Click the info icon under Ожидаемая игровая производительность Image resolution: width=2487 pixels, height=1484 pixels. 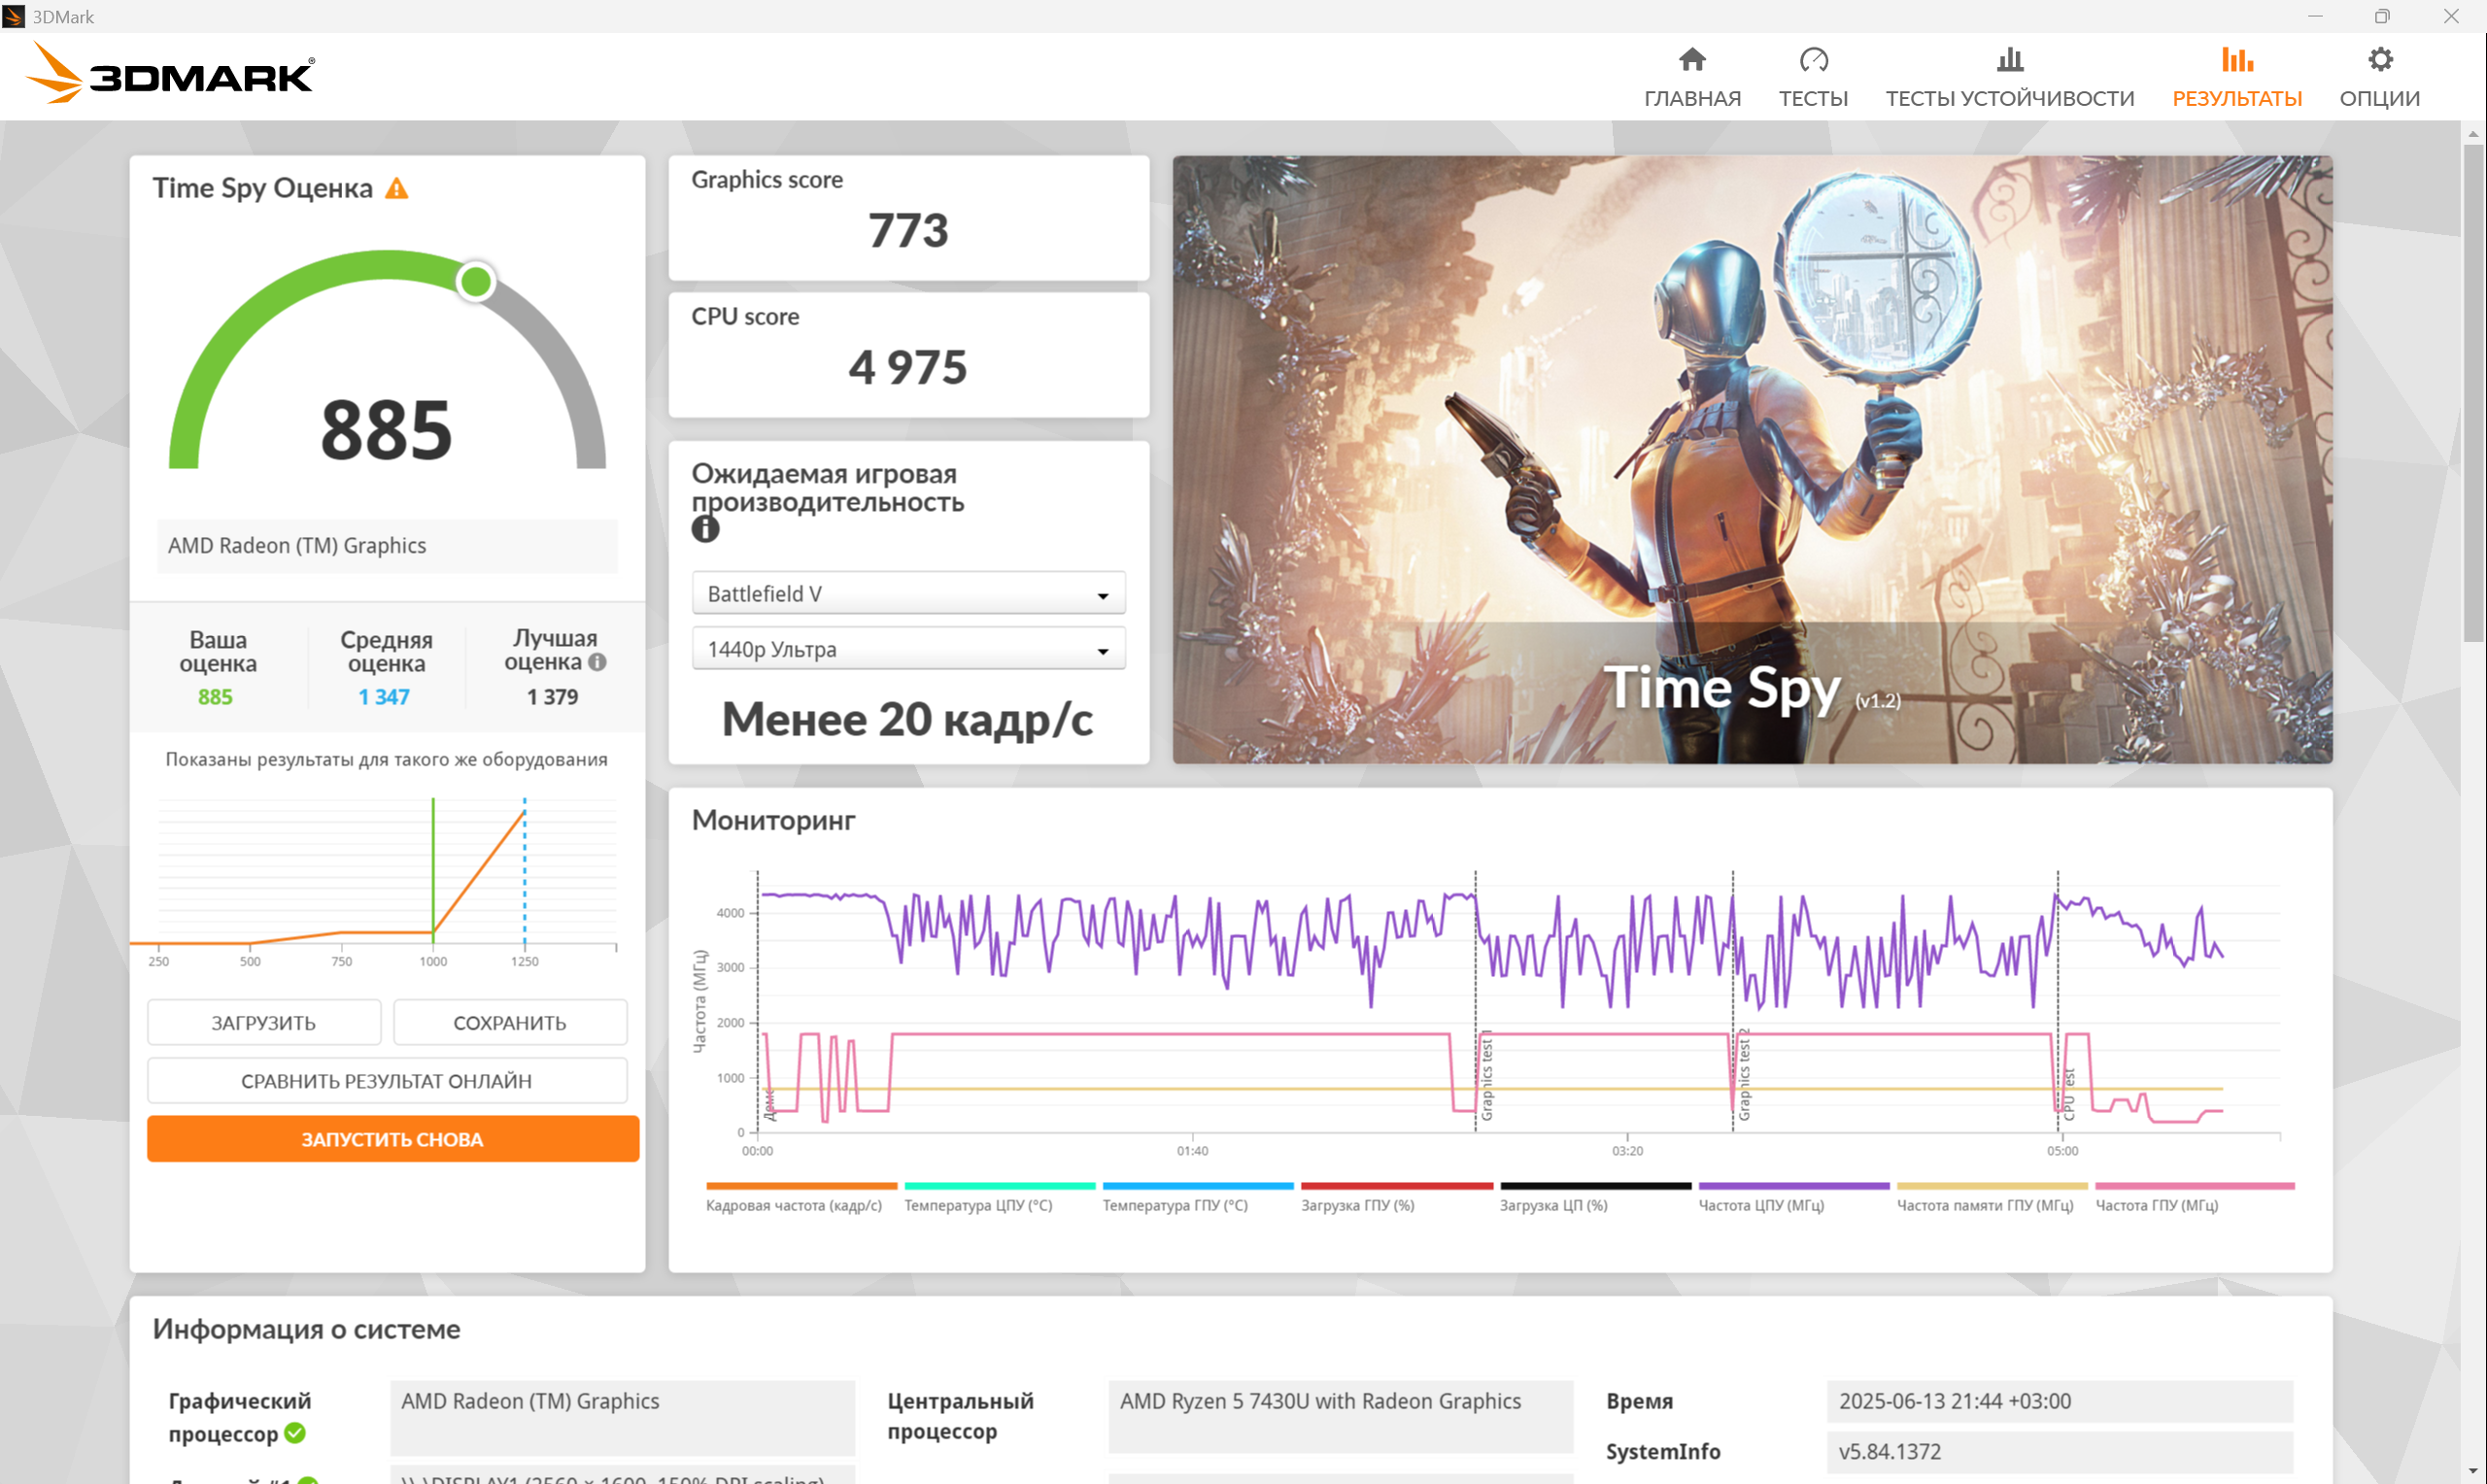click(x=705, y=529)
